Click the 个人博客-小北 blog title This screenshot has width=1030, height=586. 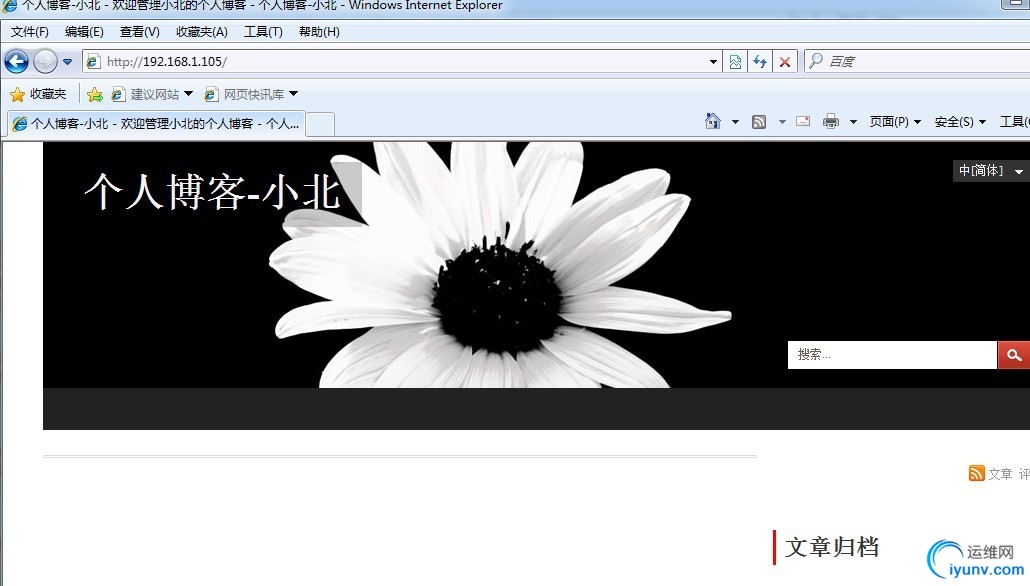tap(212, 191)
